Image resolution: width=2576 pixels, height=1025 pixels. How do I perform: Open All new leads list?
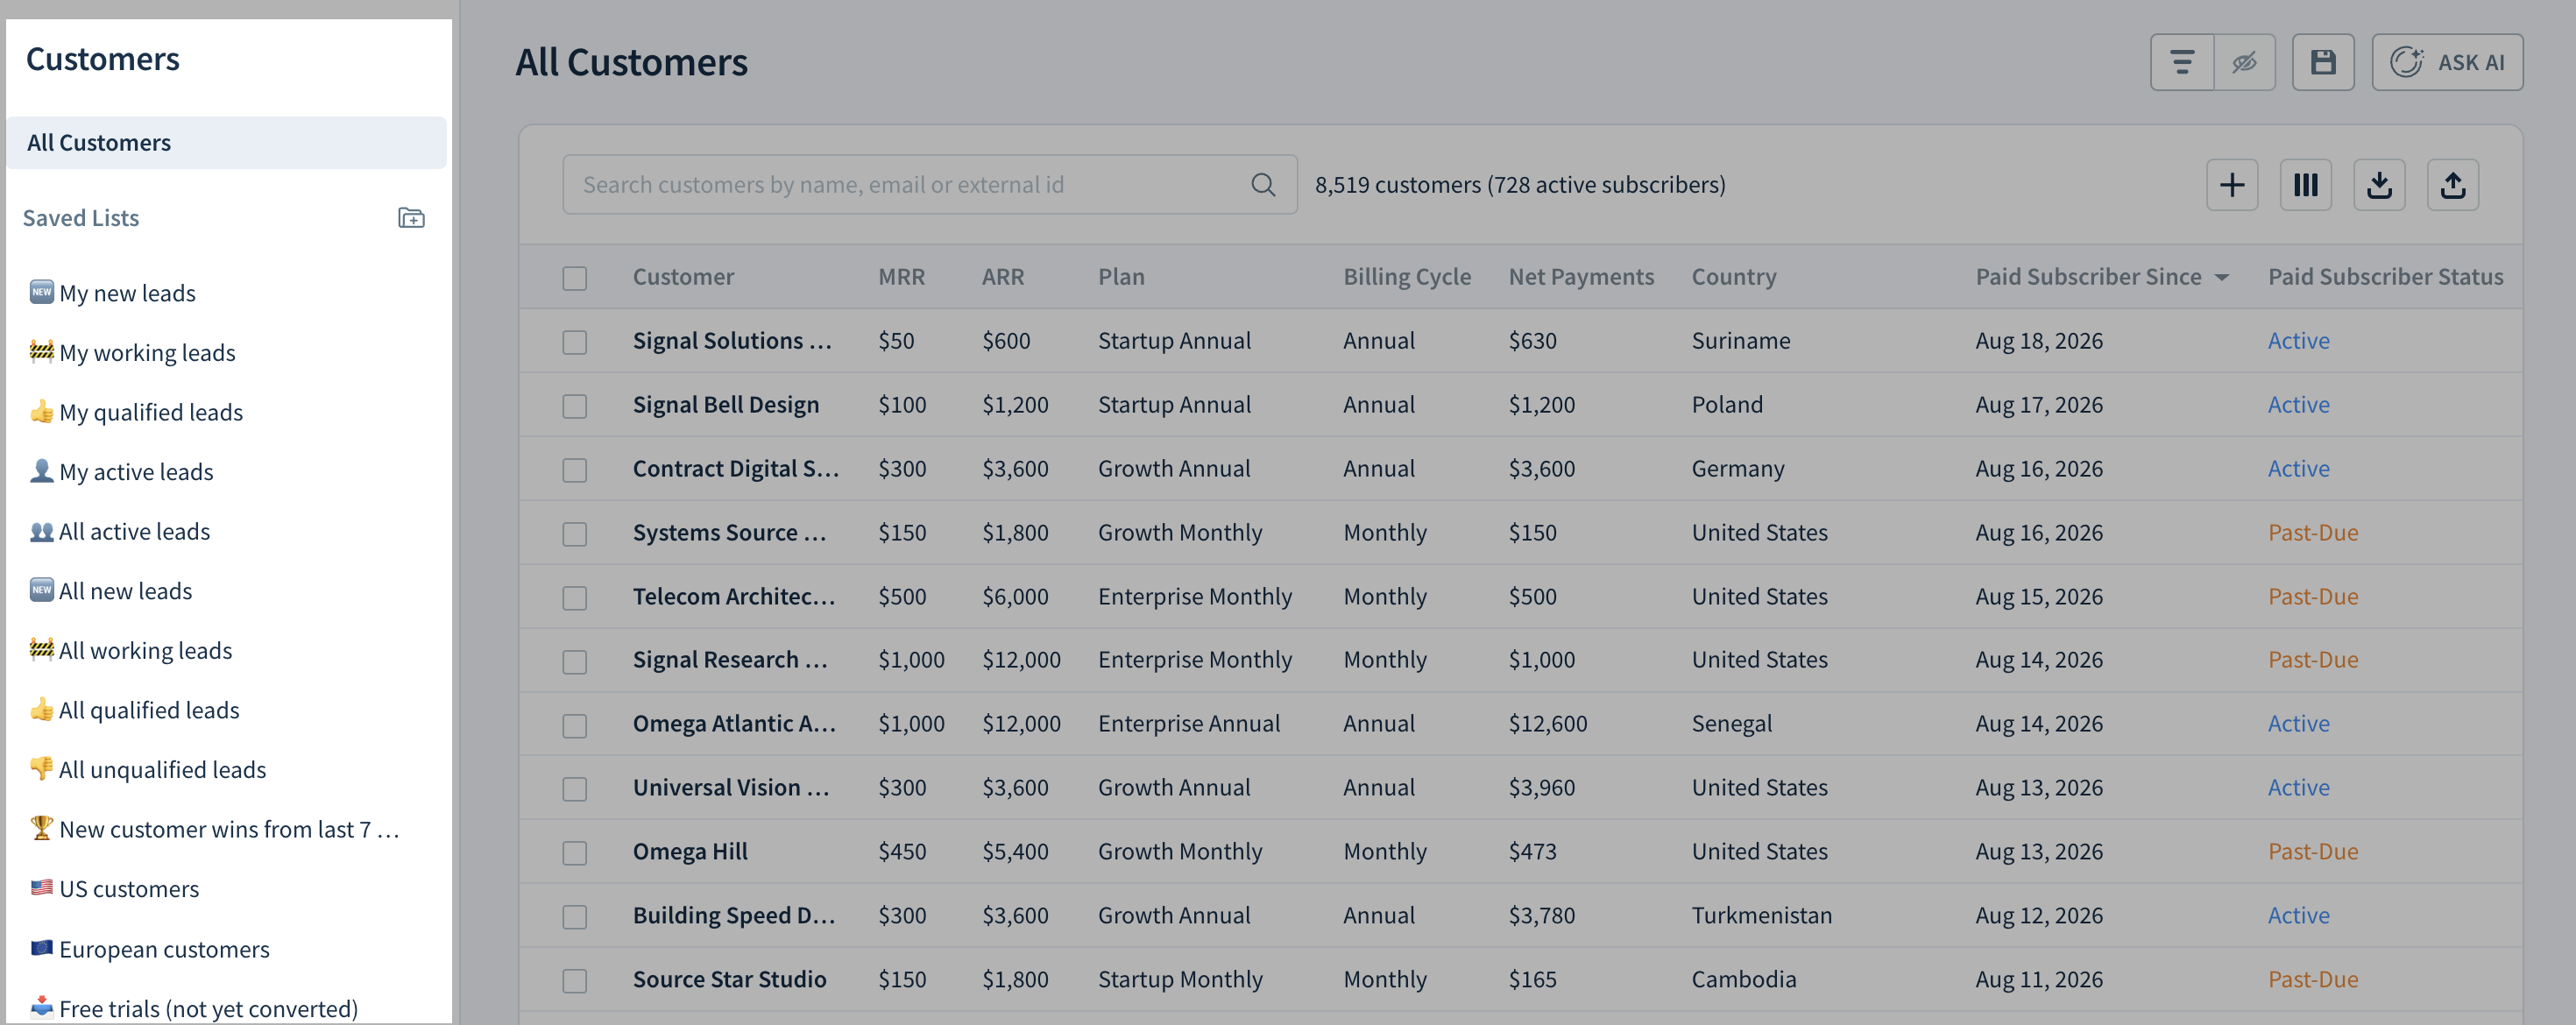coord(110,591)
